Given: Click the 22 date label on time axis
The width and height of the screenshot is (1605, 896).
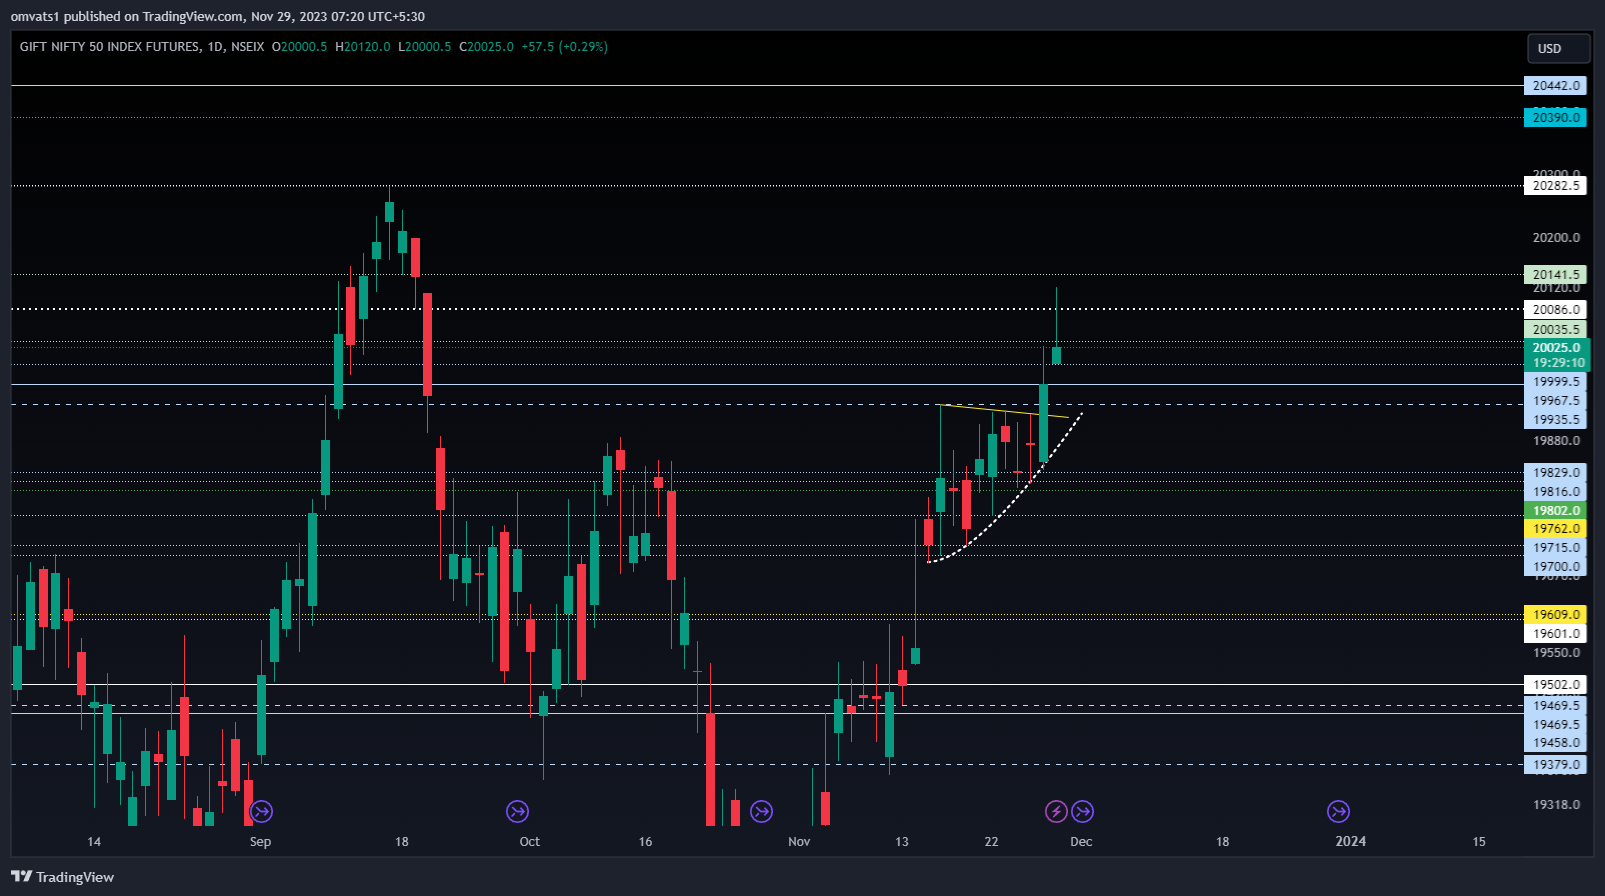Looking at the screenshot, I should coord(991,842).
